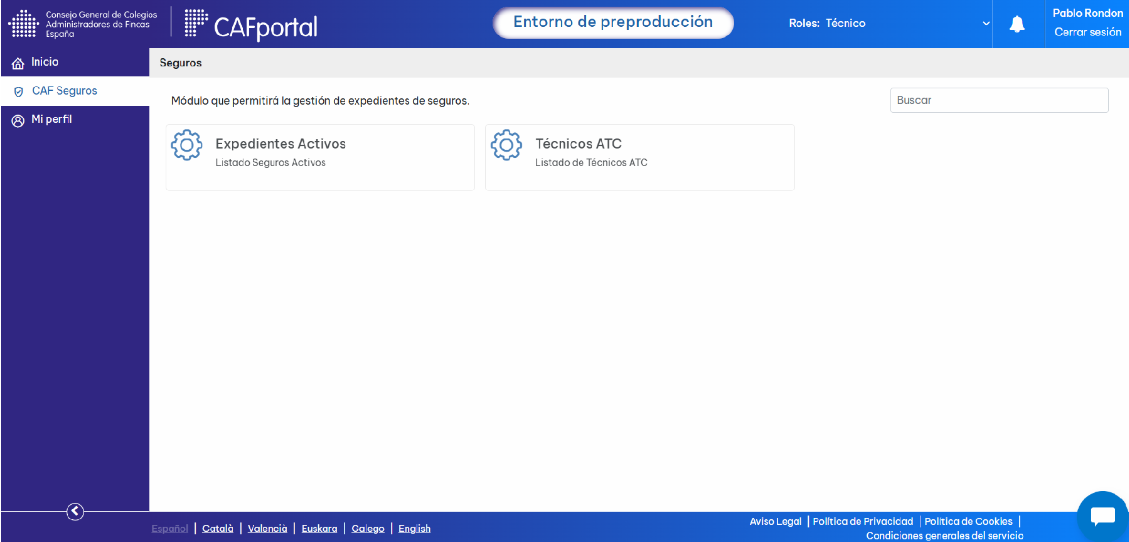Open the Expedientes Activos card

tap(320, 158)
